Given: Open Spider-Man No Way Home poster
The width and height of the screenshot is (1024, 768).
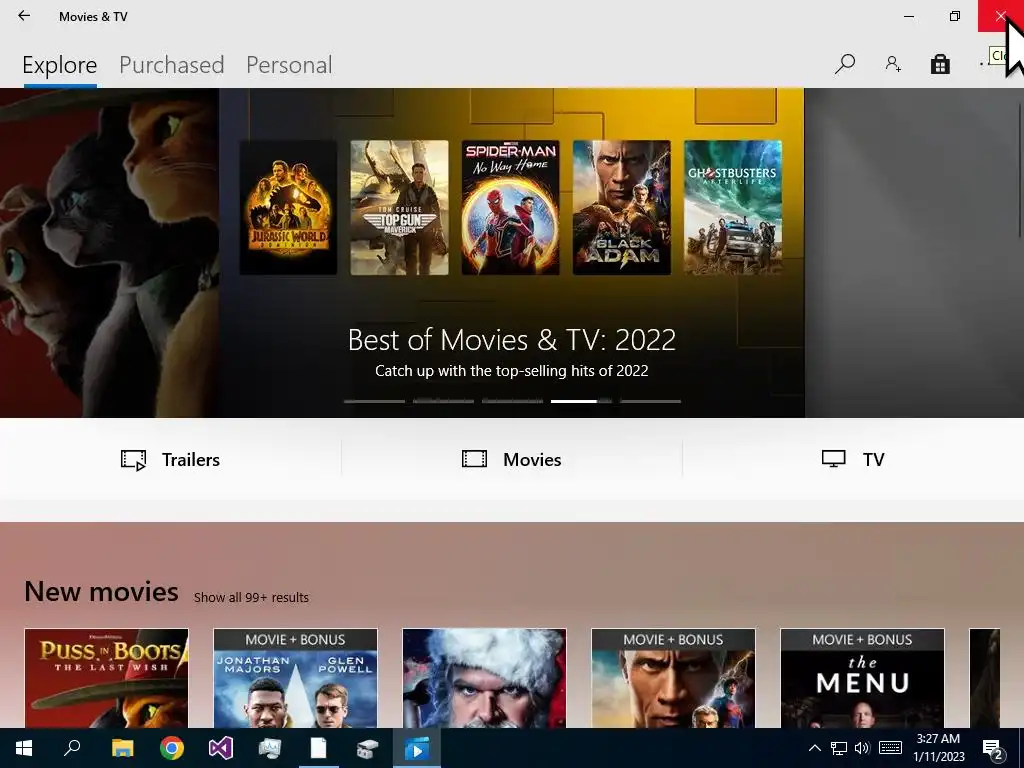Looking at the screenshot, I should (511, 208).
